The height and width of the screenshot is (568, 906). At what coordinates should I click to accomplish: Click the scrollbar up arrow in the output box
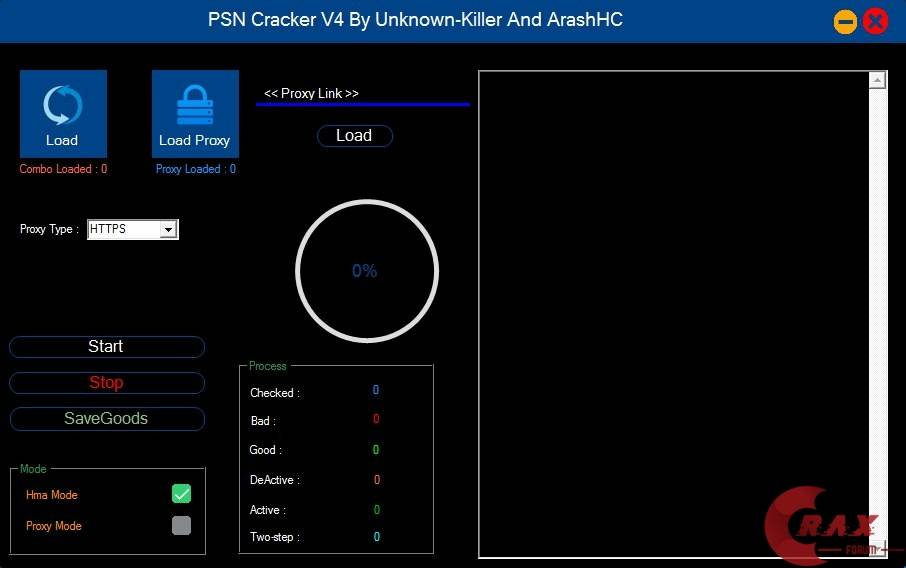pyautogui.click(x=877, y=80)
